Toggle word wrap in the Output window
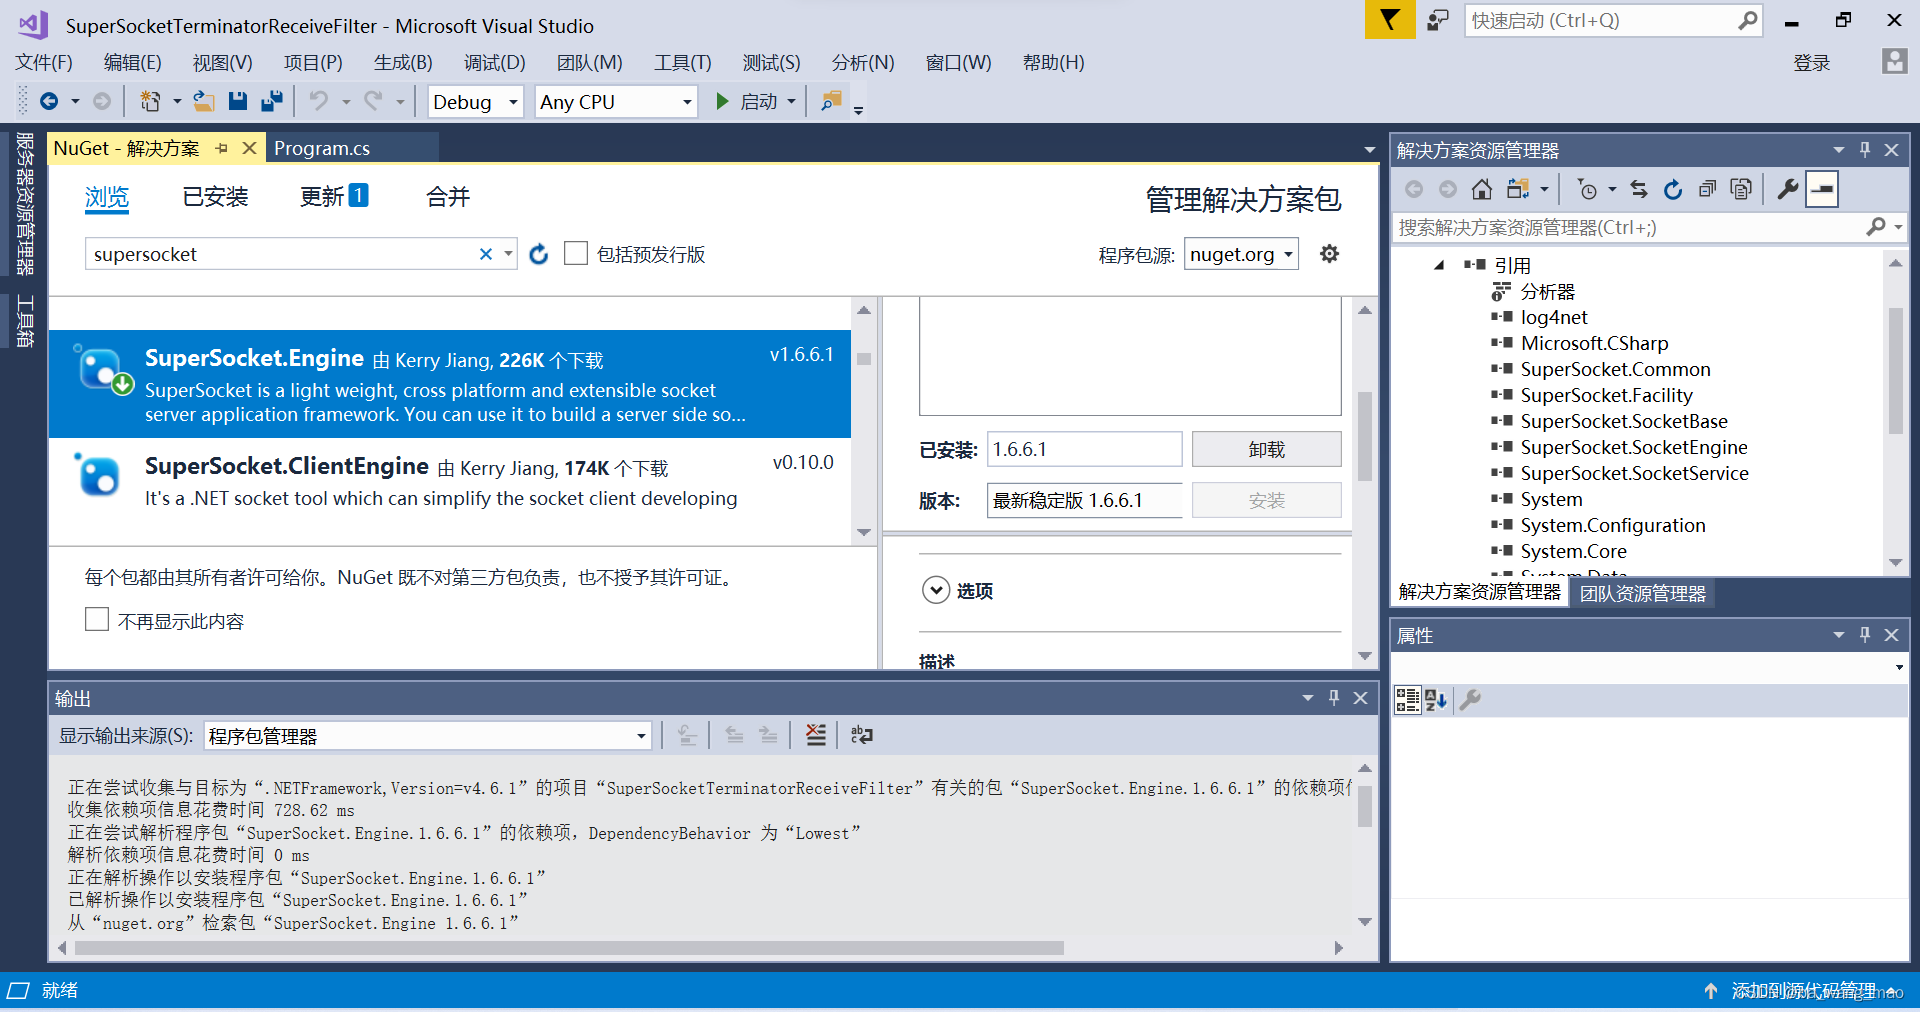Image resolution: width=1920 pixels, height=1012 pixels. 861,735
